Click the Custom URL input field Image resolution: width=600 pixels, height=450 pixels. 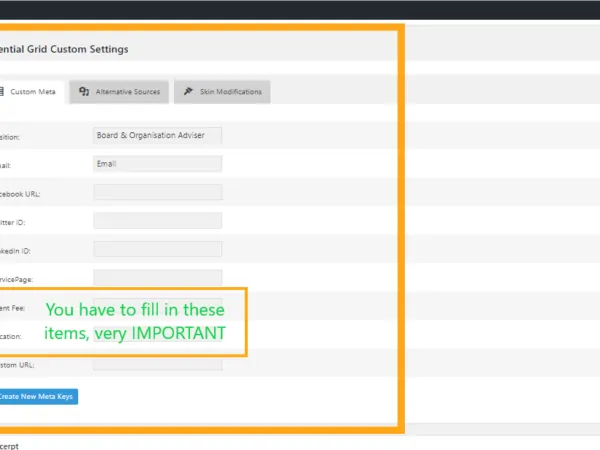158,364
